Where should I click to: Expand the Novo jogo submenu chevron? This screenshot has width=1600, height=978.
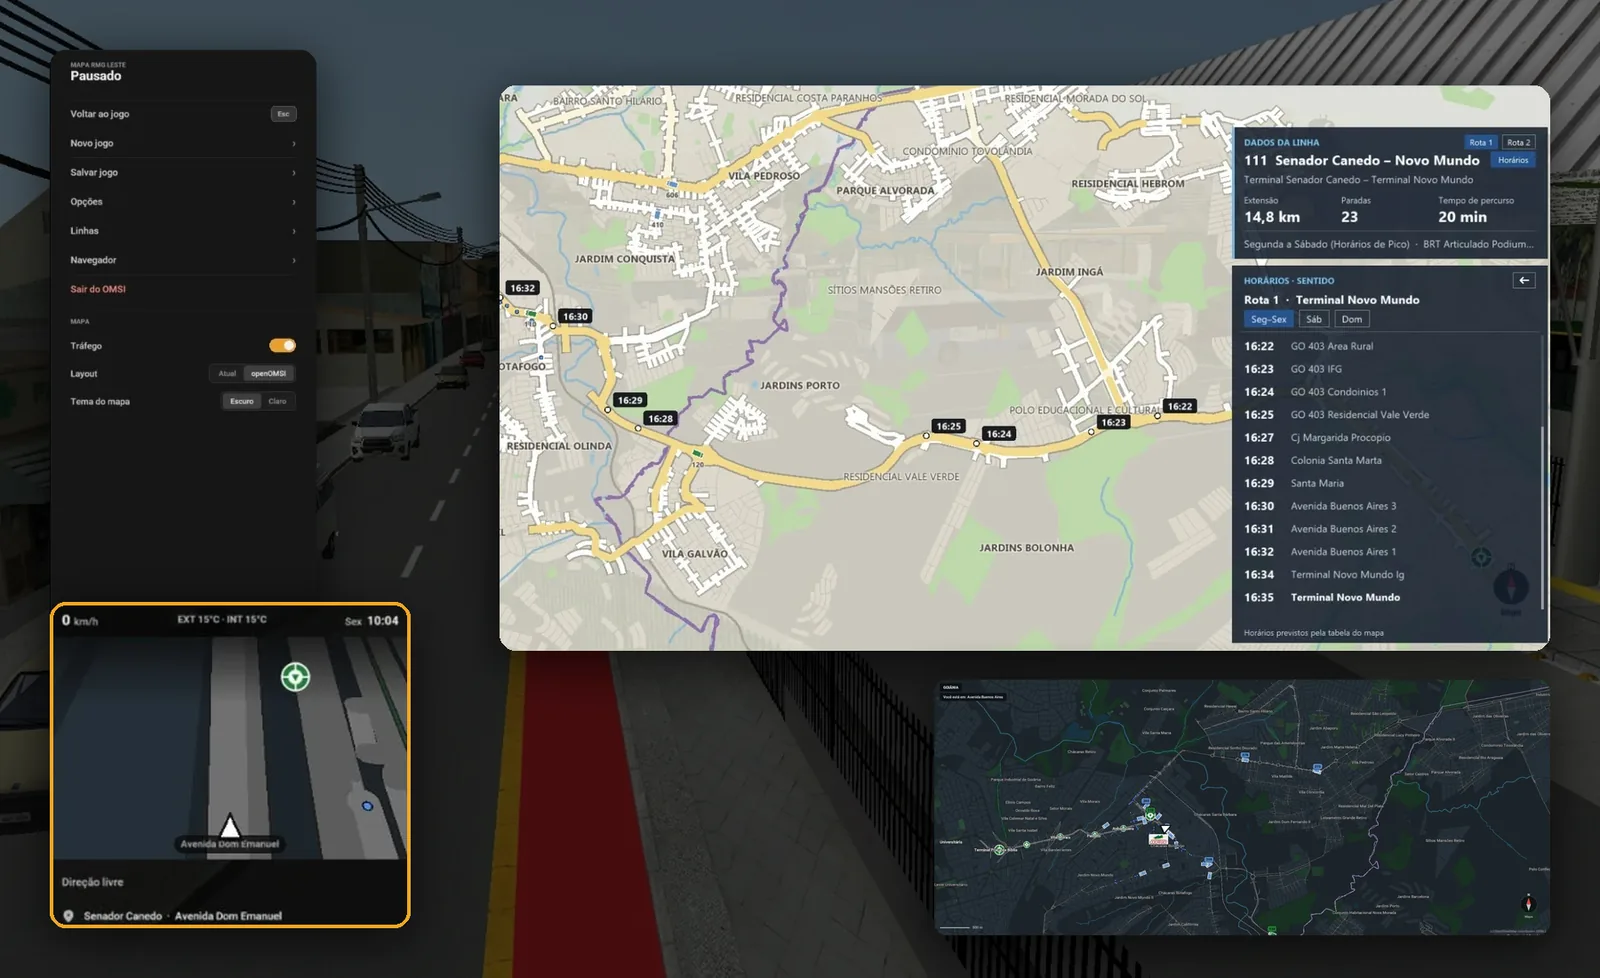(x=293, y=144)
